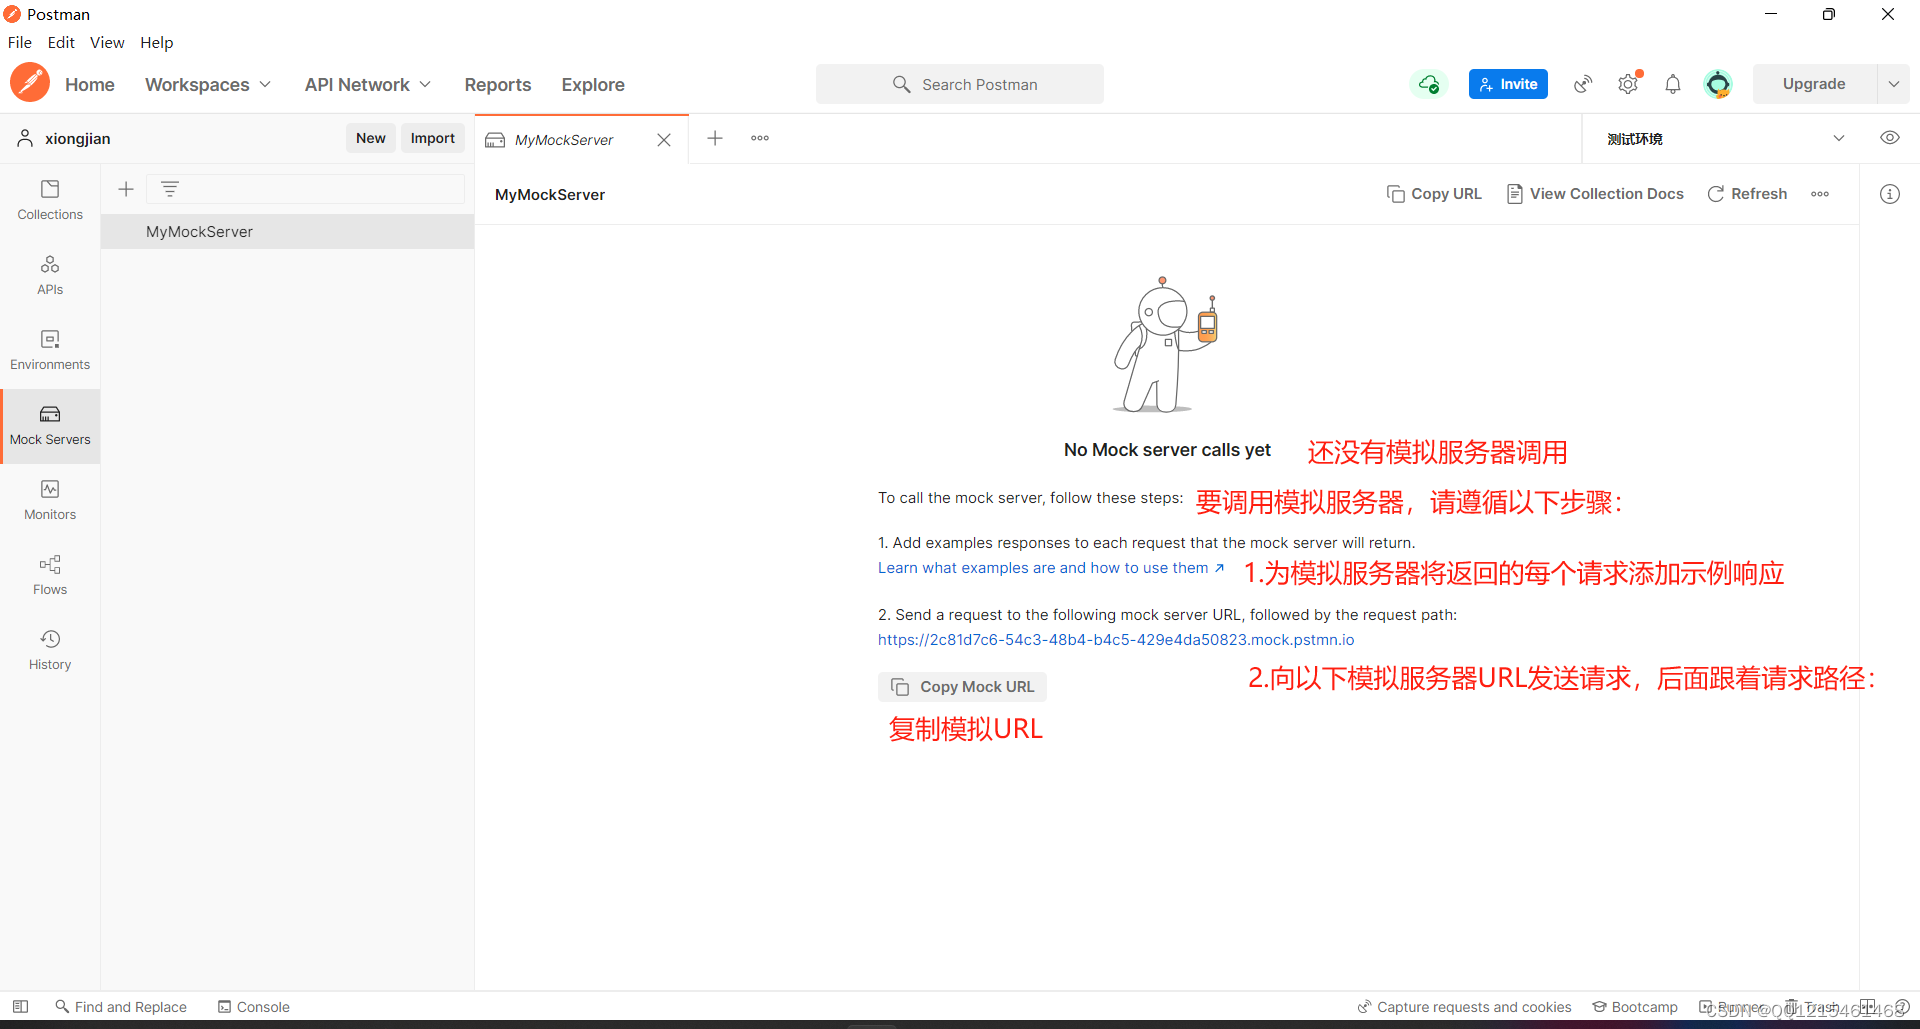
Task: Open Find and Replace
Action: click(121, 1007)
